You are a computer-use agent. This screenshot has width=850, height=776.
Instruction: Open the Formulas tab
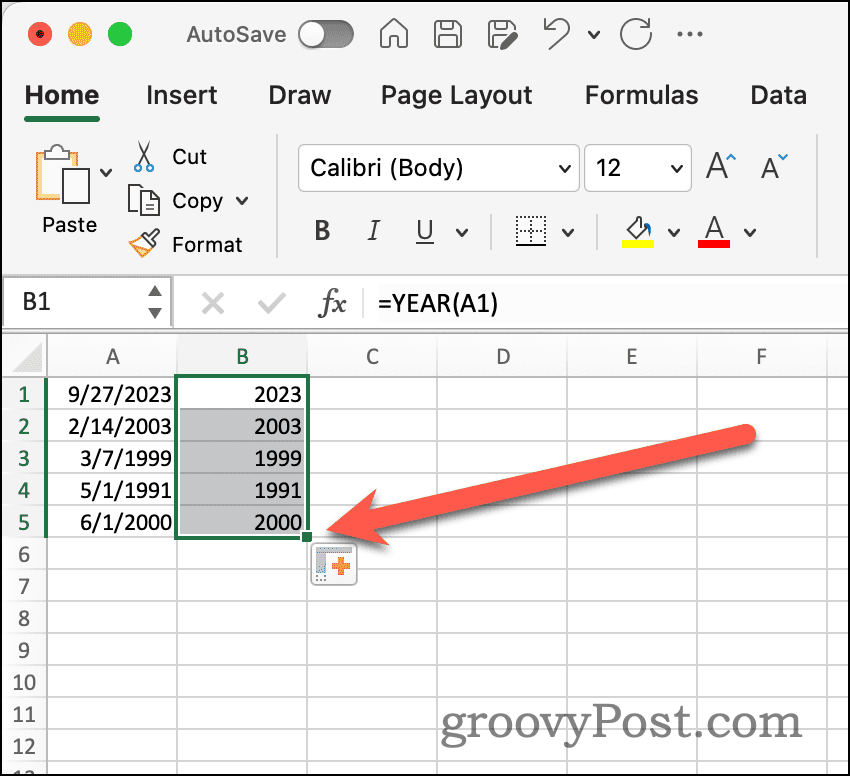[x=641, y=95]
